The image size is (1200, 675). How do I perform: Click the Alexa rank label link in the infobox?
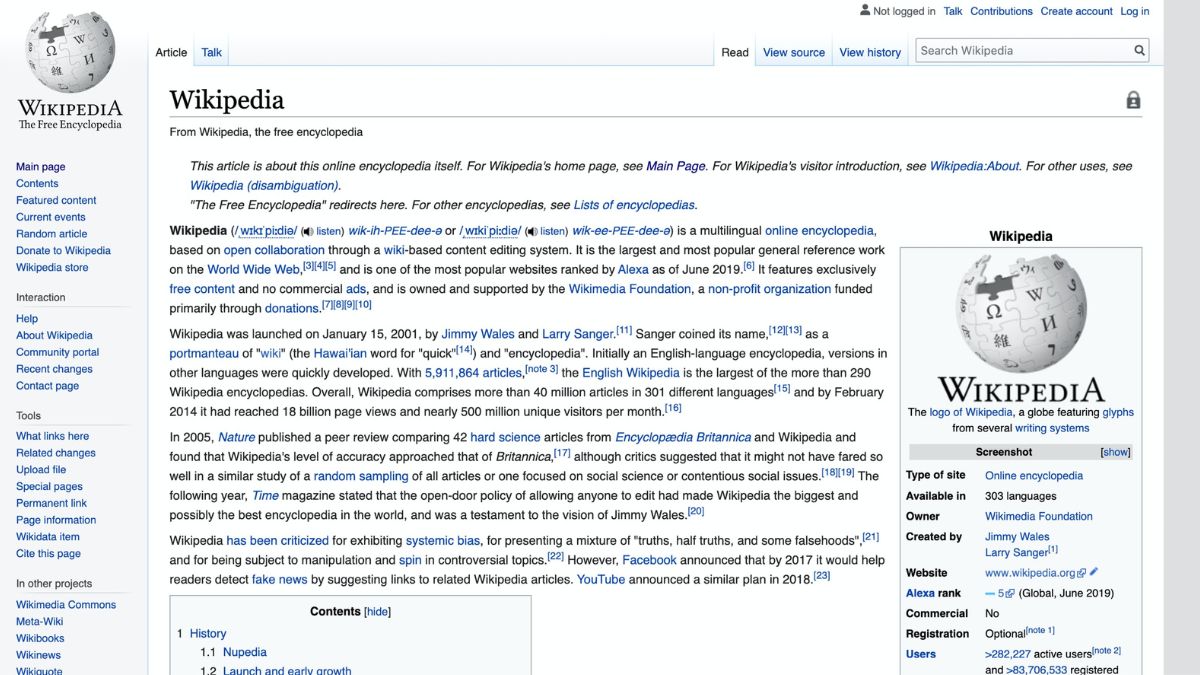[x=933, y=593]
